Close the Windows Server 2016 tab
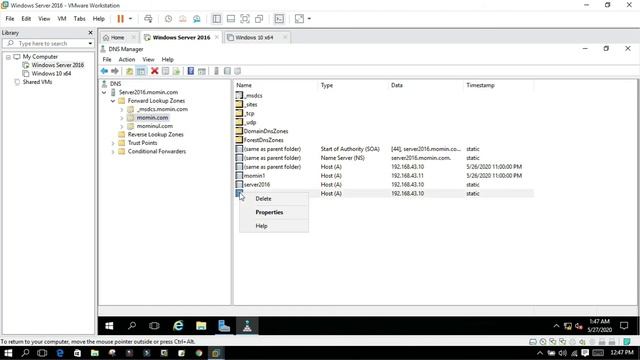This screenshot has height=360, width=640. pos(217,38)
